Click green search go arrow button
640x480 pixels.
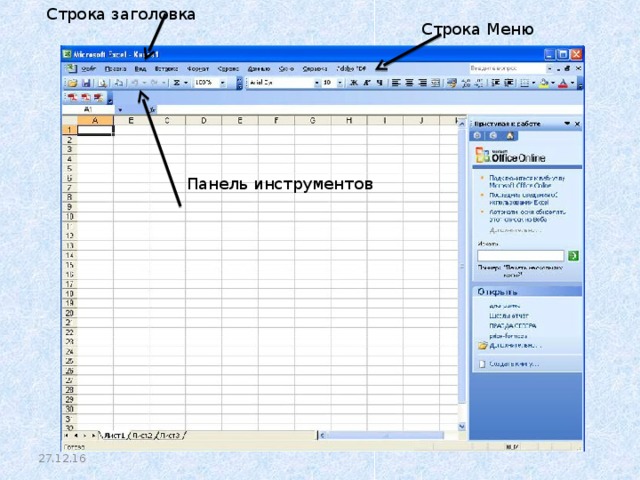tap(573, 256)
